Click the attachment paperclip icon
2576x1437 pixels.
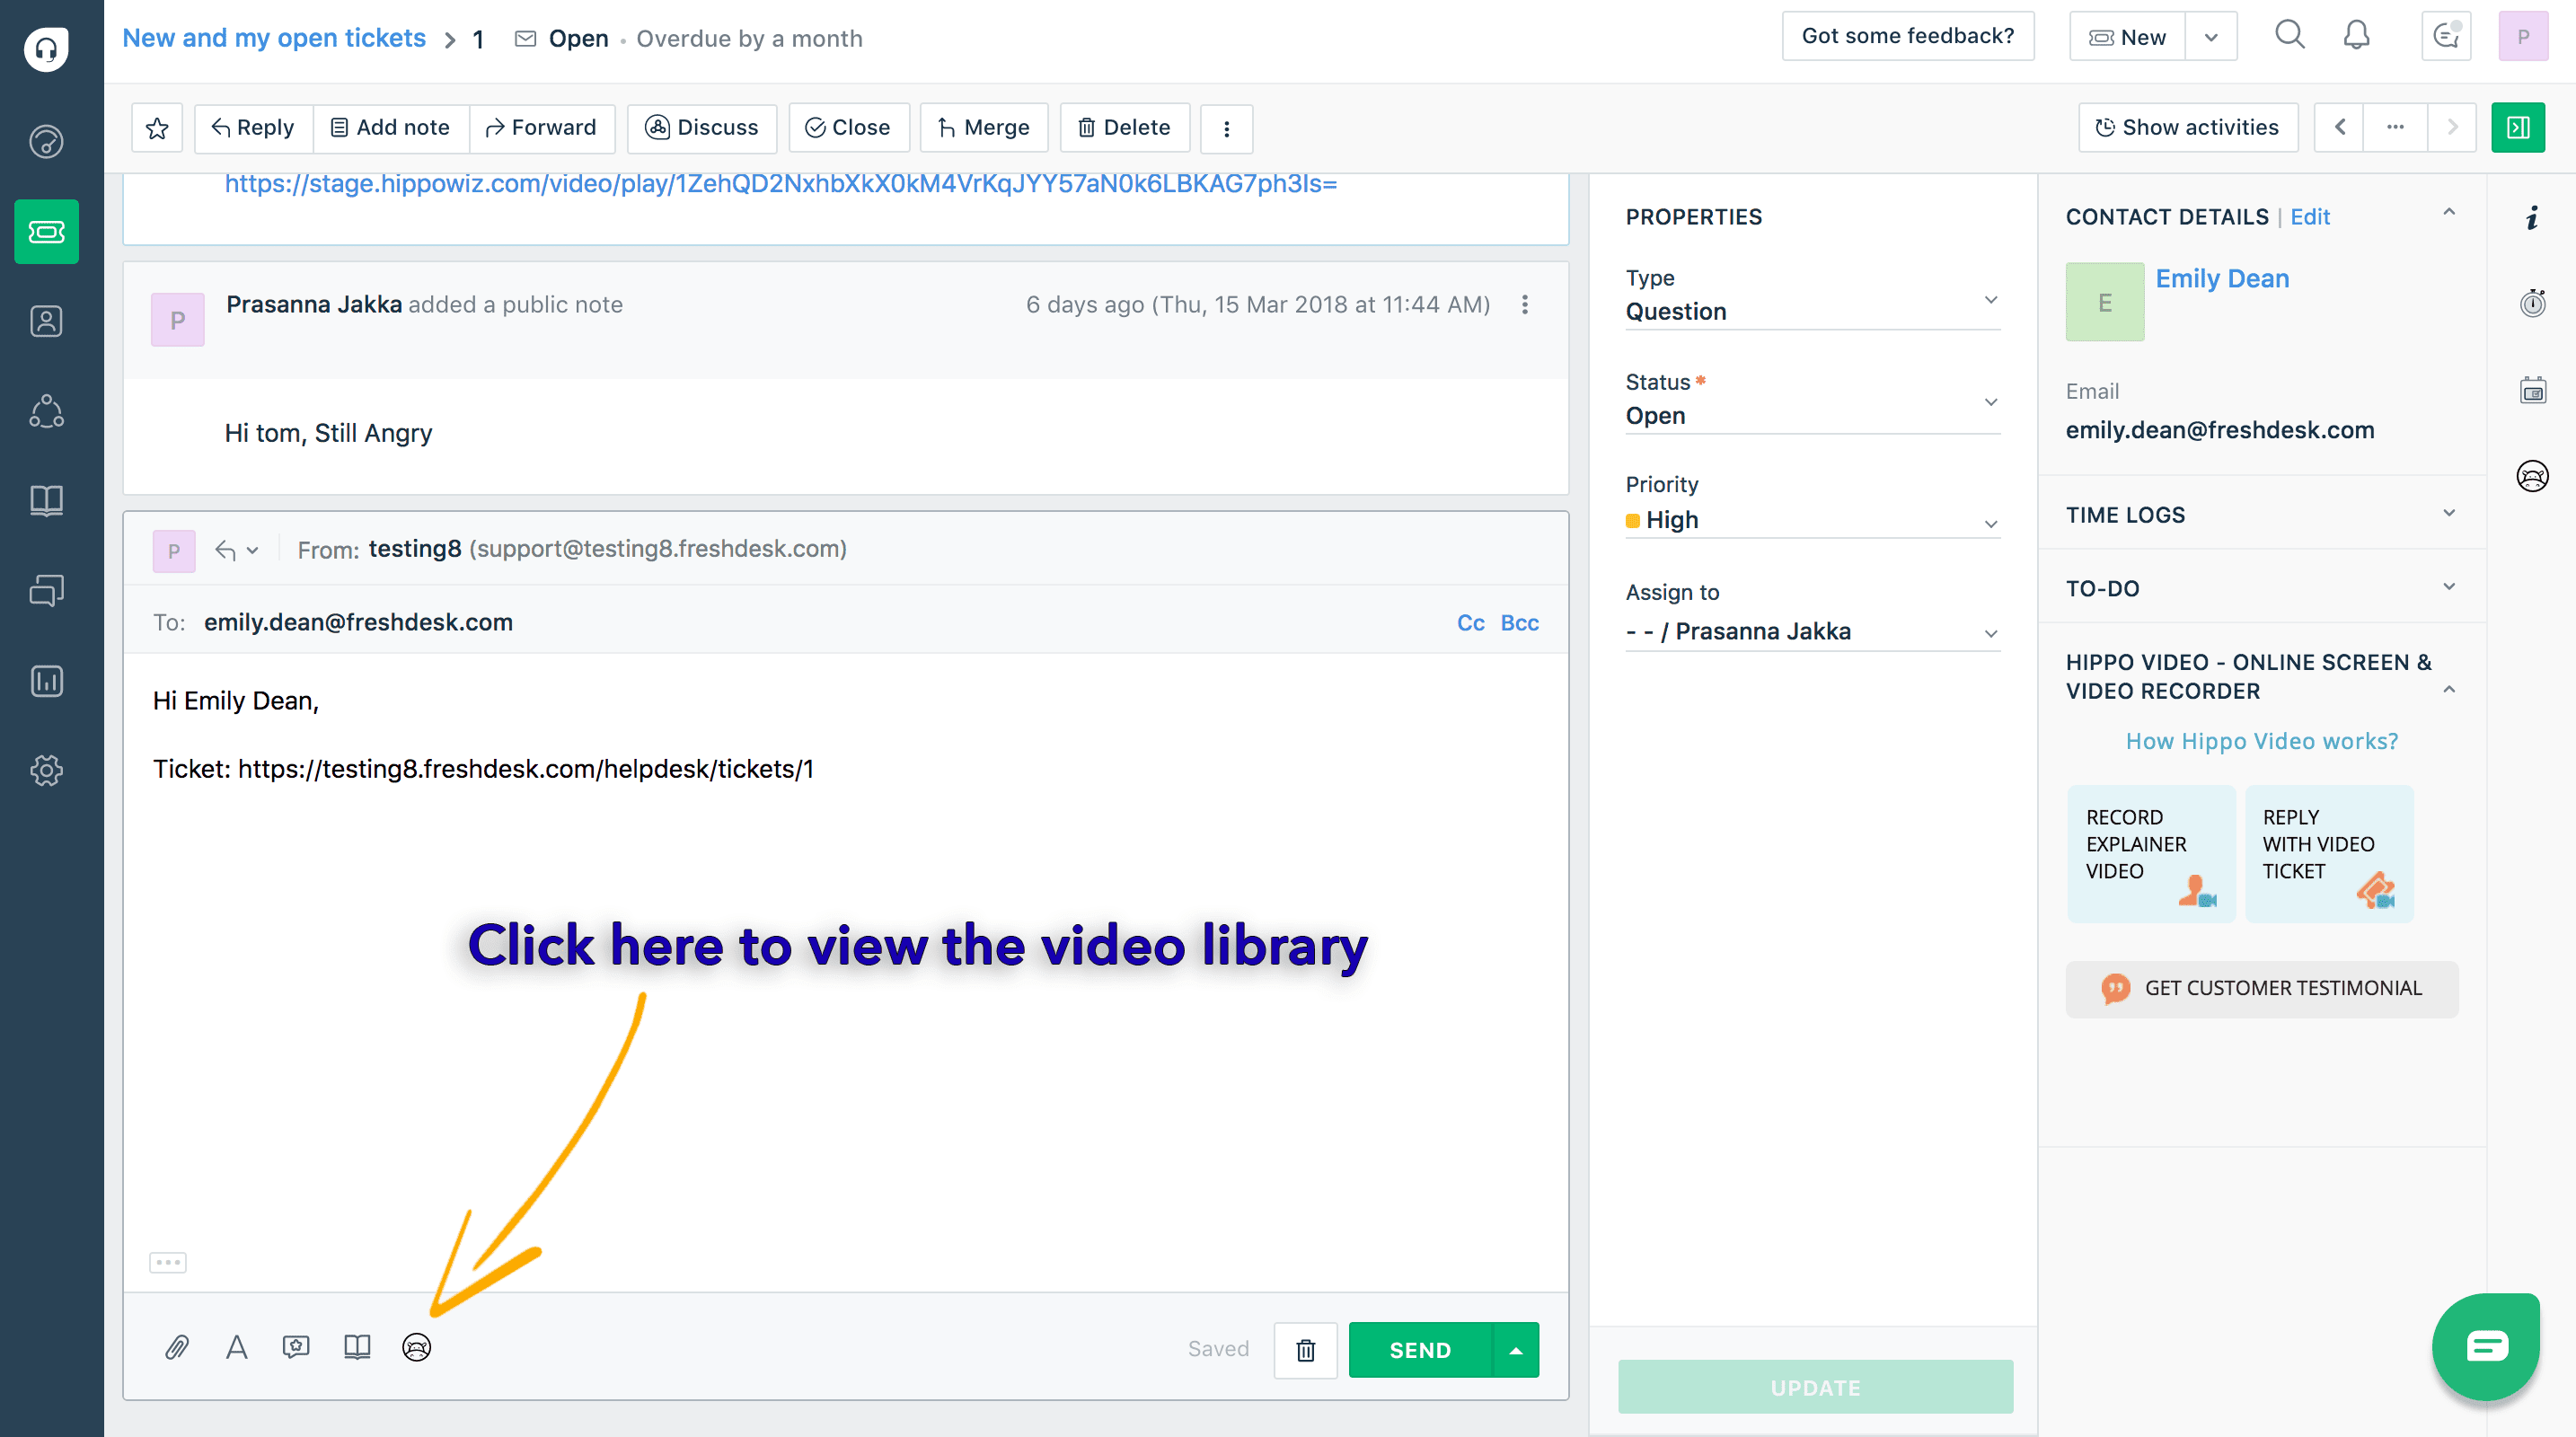click(x=177, y=1347)
